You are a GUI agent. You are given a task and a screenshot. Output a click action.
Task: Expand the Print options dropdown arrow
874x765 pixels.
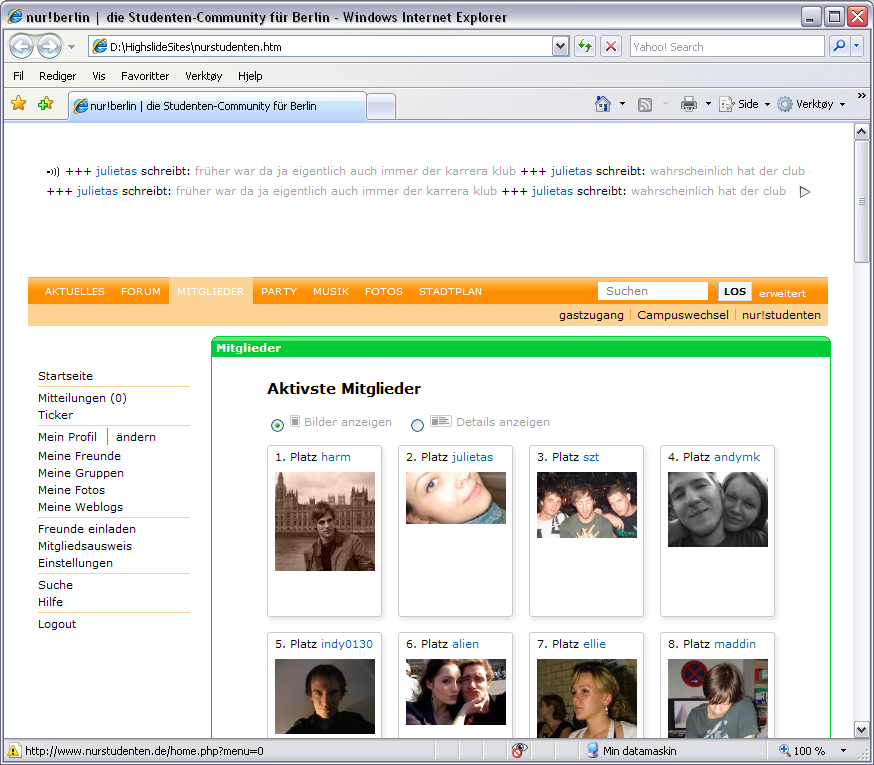pos(708,104)
